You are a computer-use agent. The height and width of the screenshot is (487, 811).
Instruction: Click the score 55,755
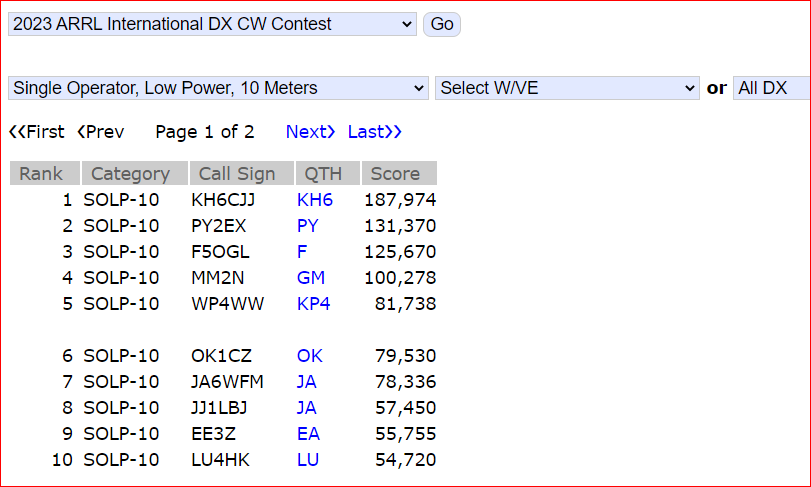[406, 433]
